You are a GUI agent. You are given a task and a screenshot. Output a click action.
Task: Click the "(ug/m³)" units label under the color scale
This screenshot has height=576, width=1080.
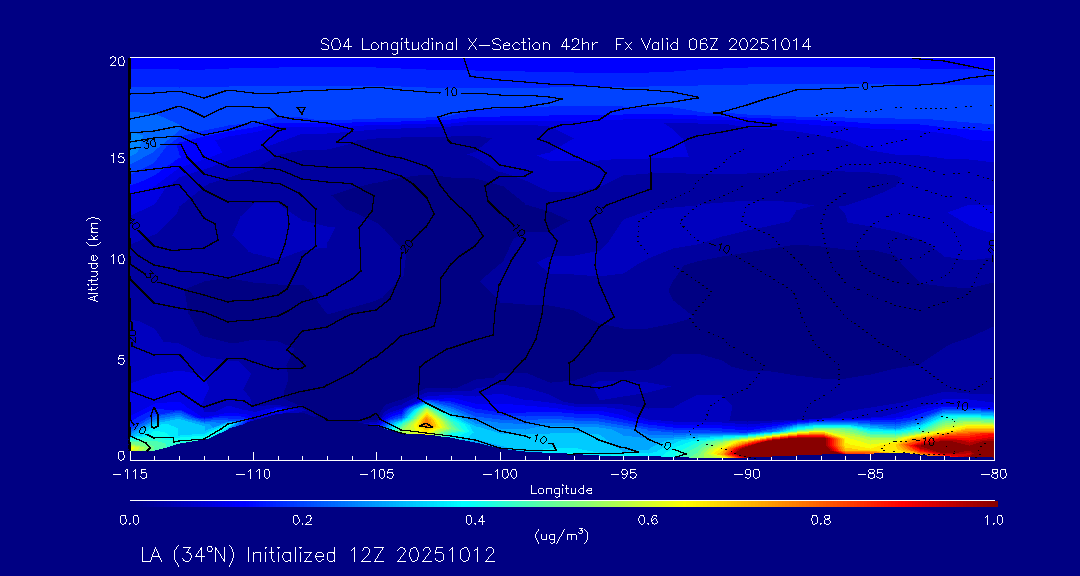[x=561, y=535]
